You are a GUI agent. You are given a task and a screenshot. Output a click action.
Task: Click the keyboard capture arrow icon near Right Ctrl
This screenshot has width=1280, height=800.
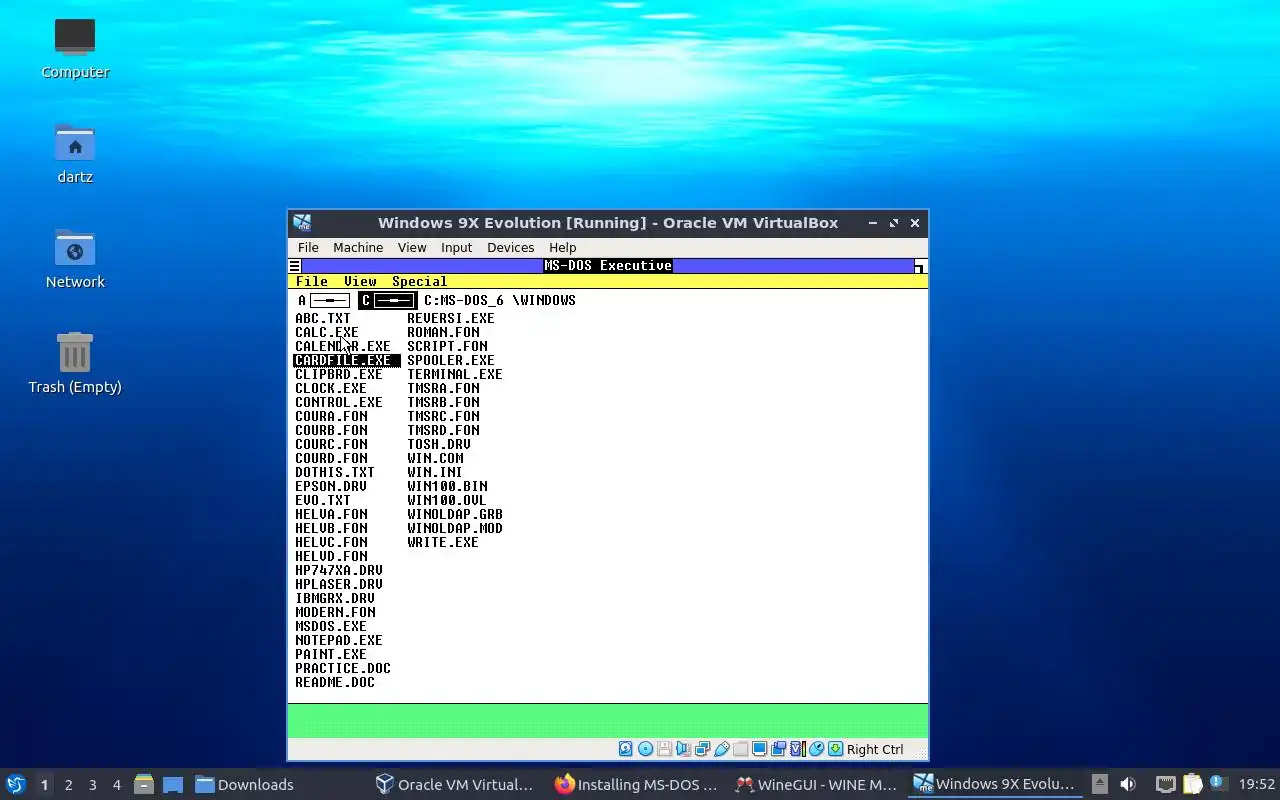point(835,749)
